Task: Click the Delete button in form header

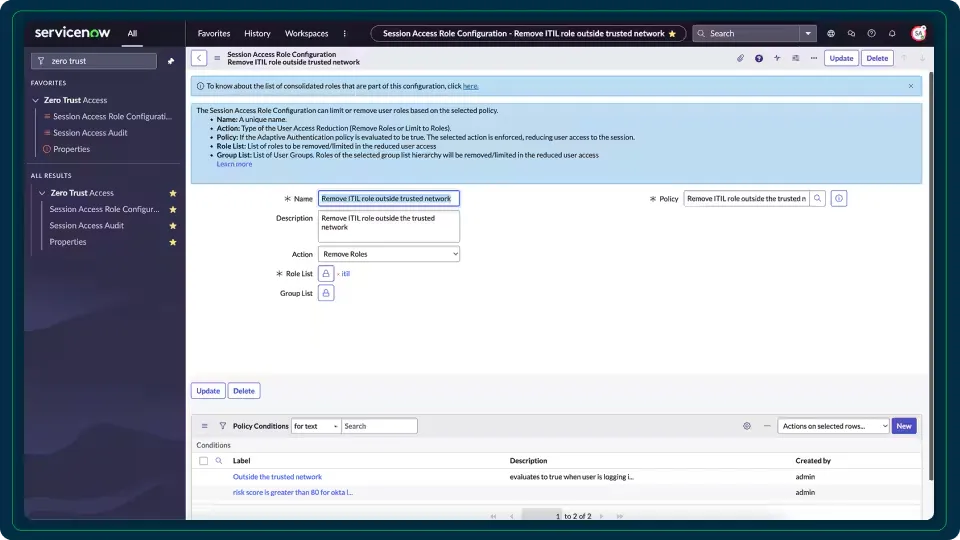Action: (x=877, y=58)
